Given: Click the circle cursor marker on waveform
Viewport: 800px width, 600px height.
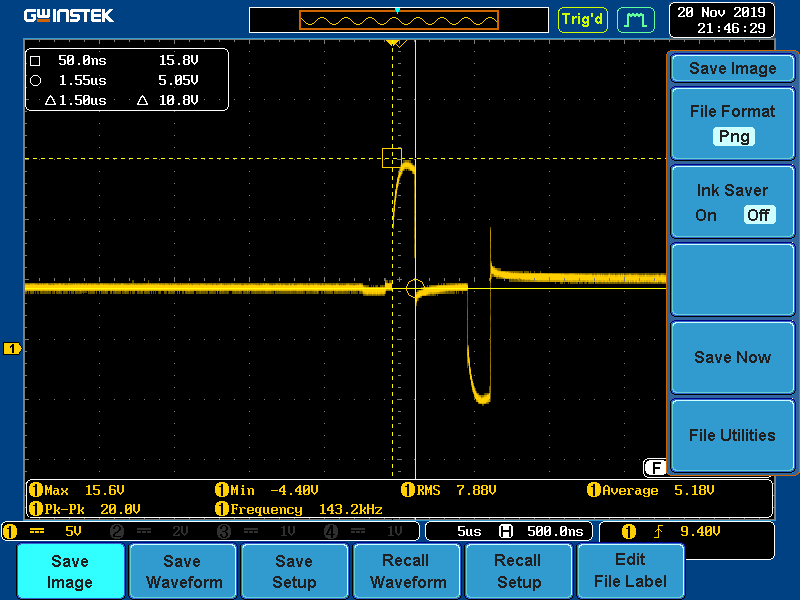Looking at the screenshot, I should pos(416,288).
